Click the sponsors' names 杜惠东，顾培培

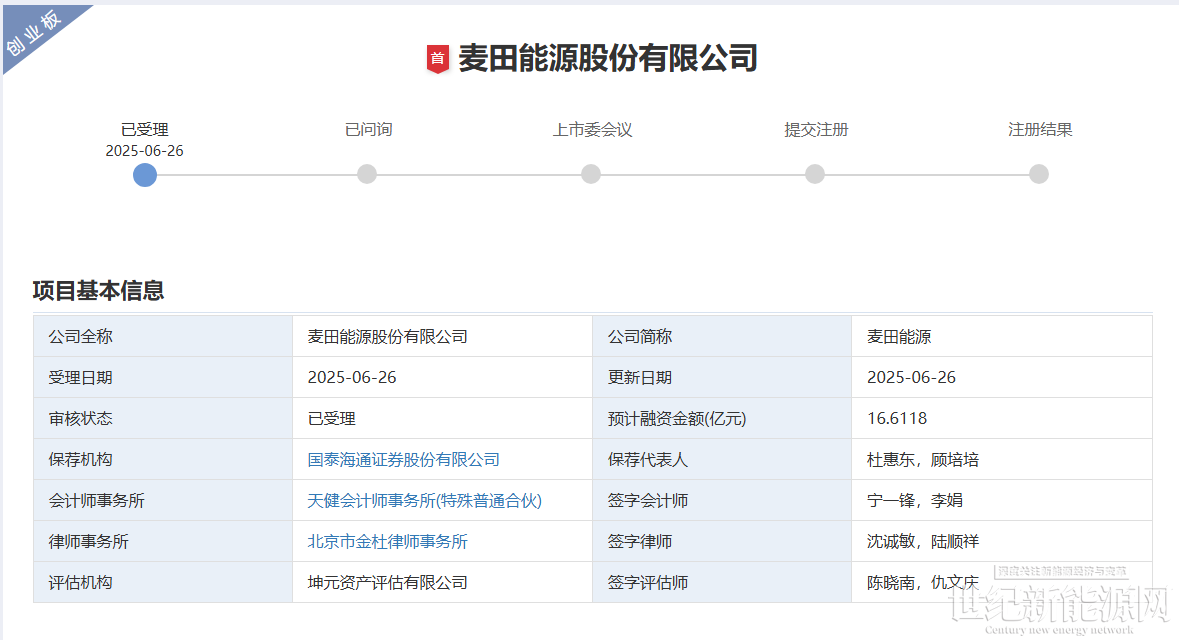923,460
